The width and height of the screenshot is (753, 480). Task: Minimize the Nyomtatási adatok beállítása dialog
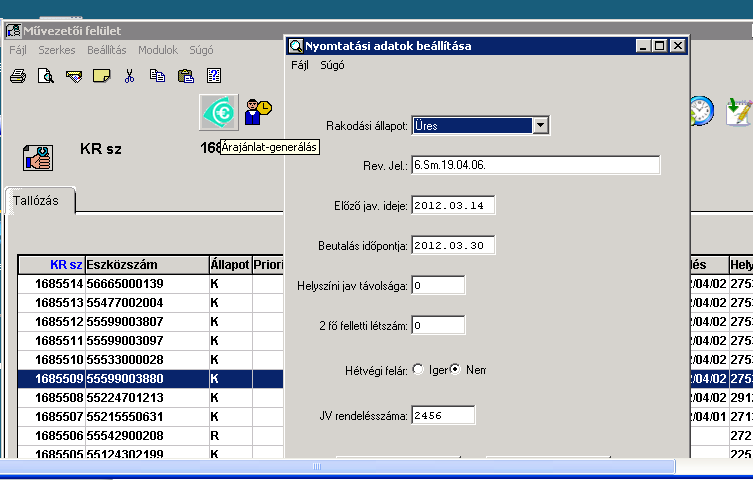(643, 46)
